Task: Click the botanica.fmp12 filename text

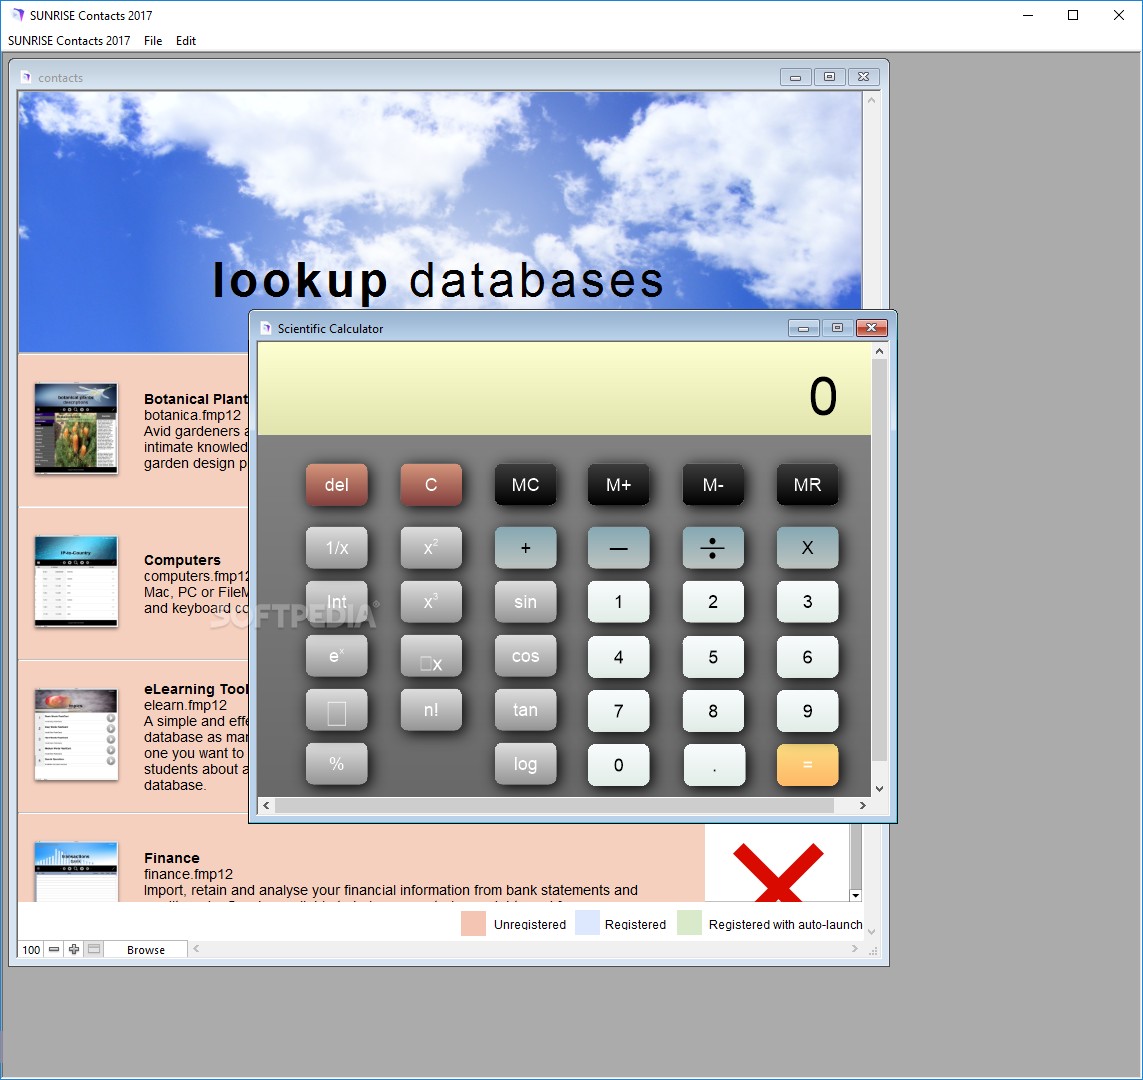Action: [192, 415]
